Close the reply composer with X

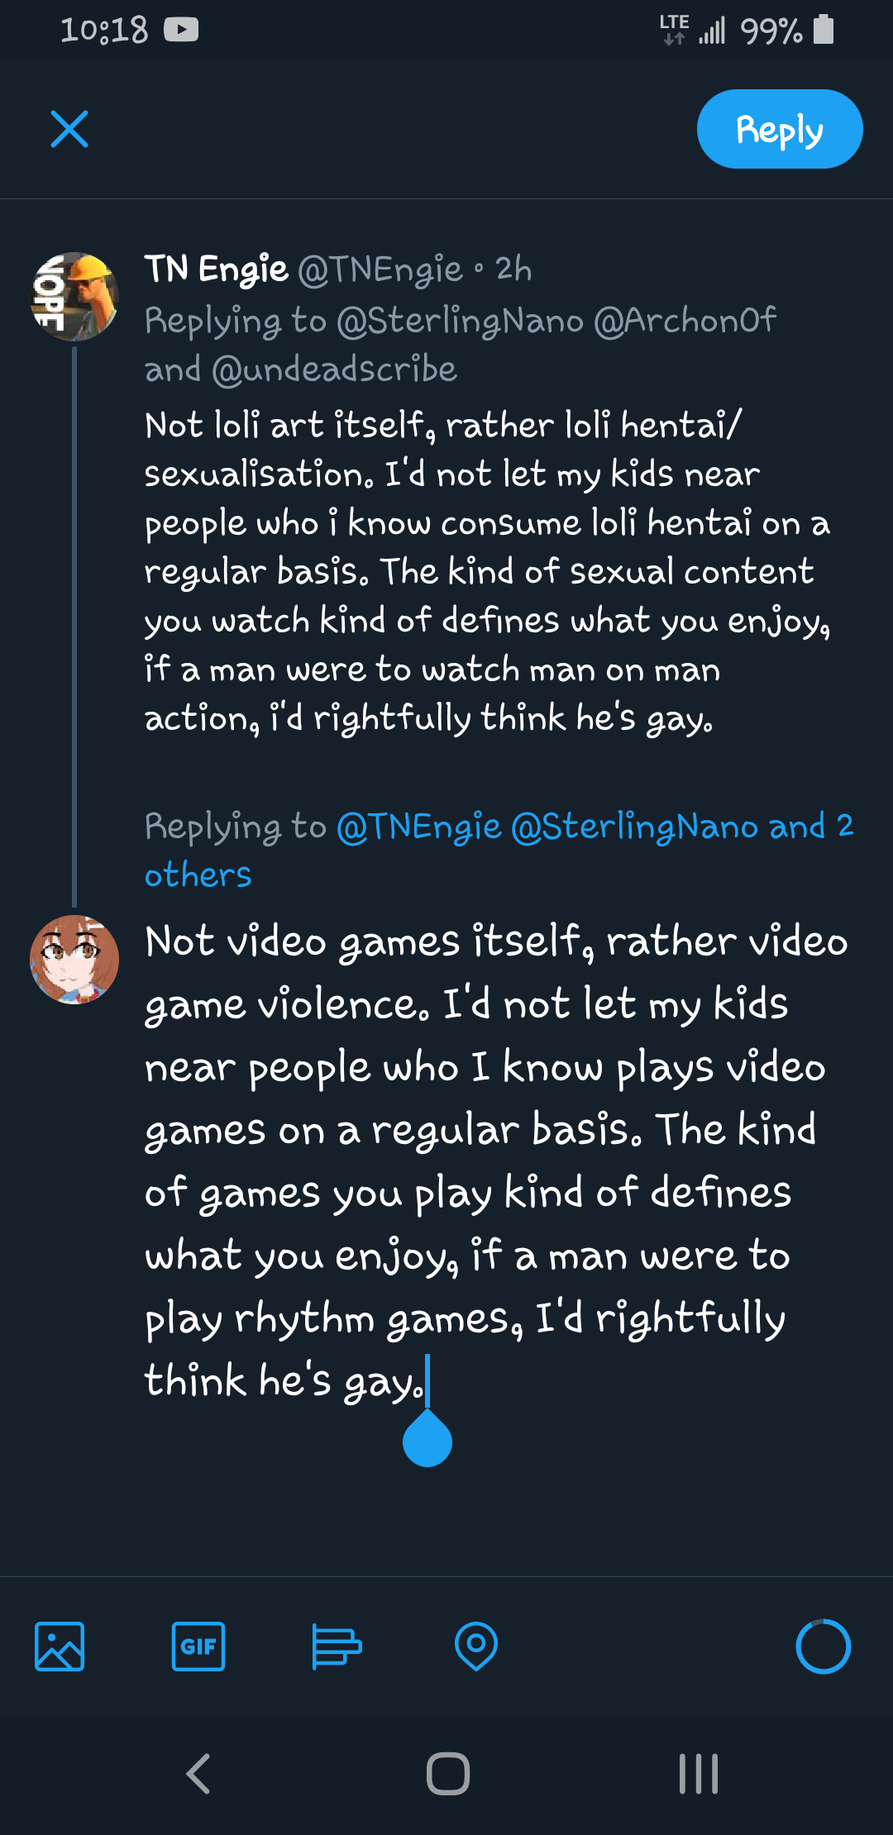(69, 129)
